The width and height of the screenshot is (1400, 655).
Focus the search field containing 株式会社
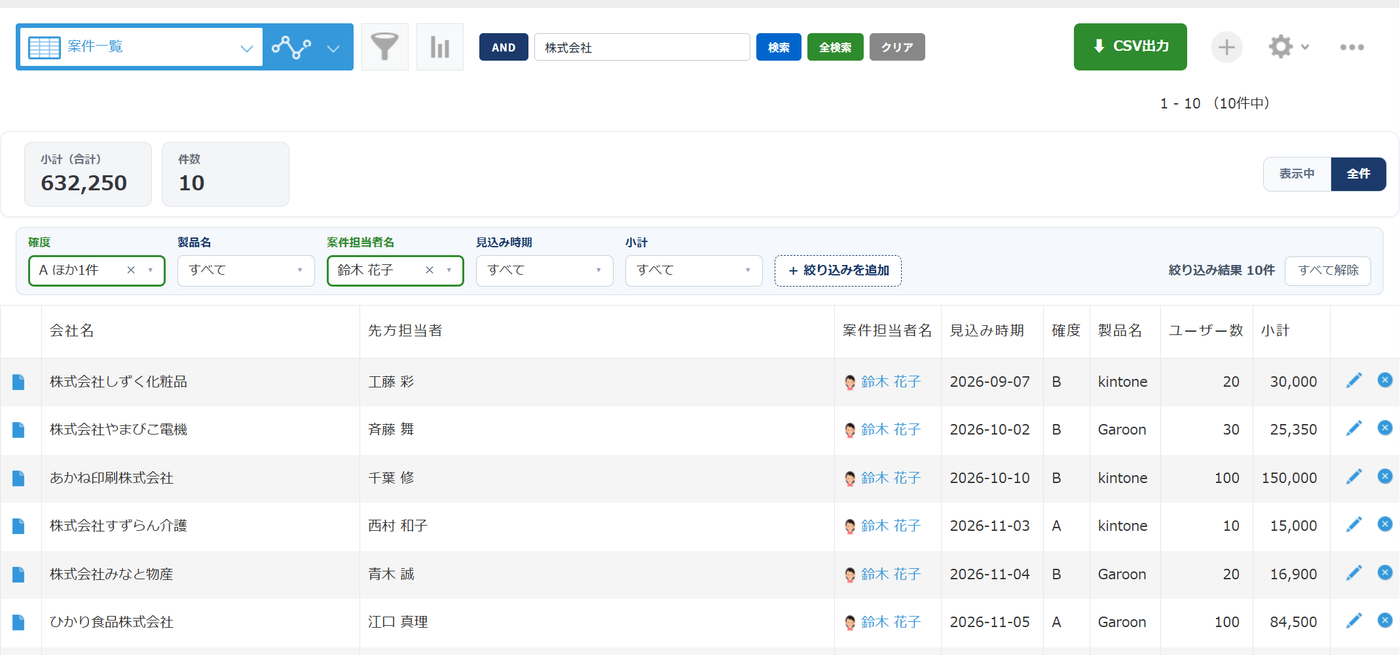[x=642, y=47]
